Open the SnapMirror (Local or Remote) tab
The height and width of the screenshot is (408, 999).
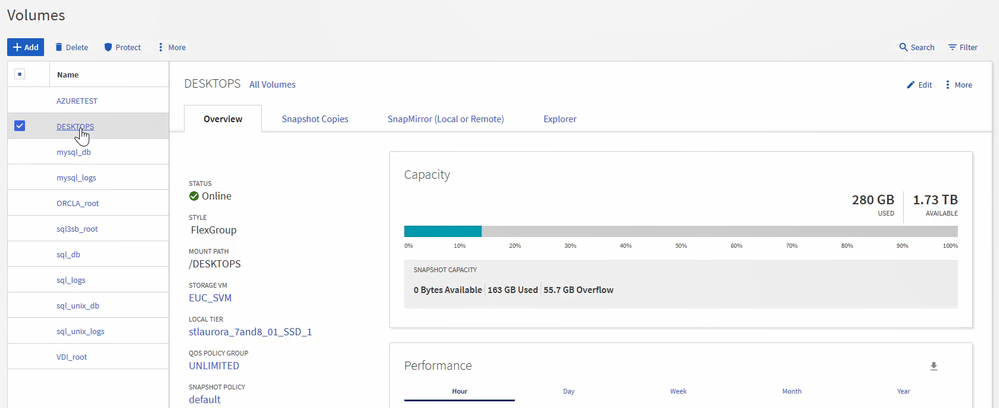445,119
